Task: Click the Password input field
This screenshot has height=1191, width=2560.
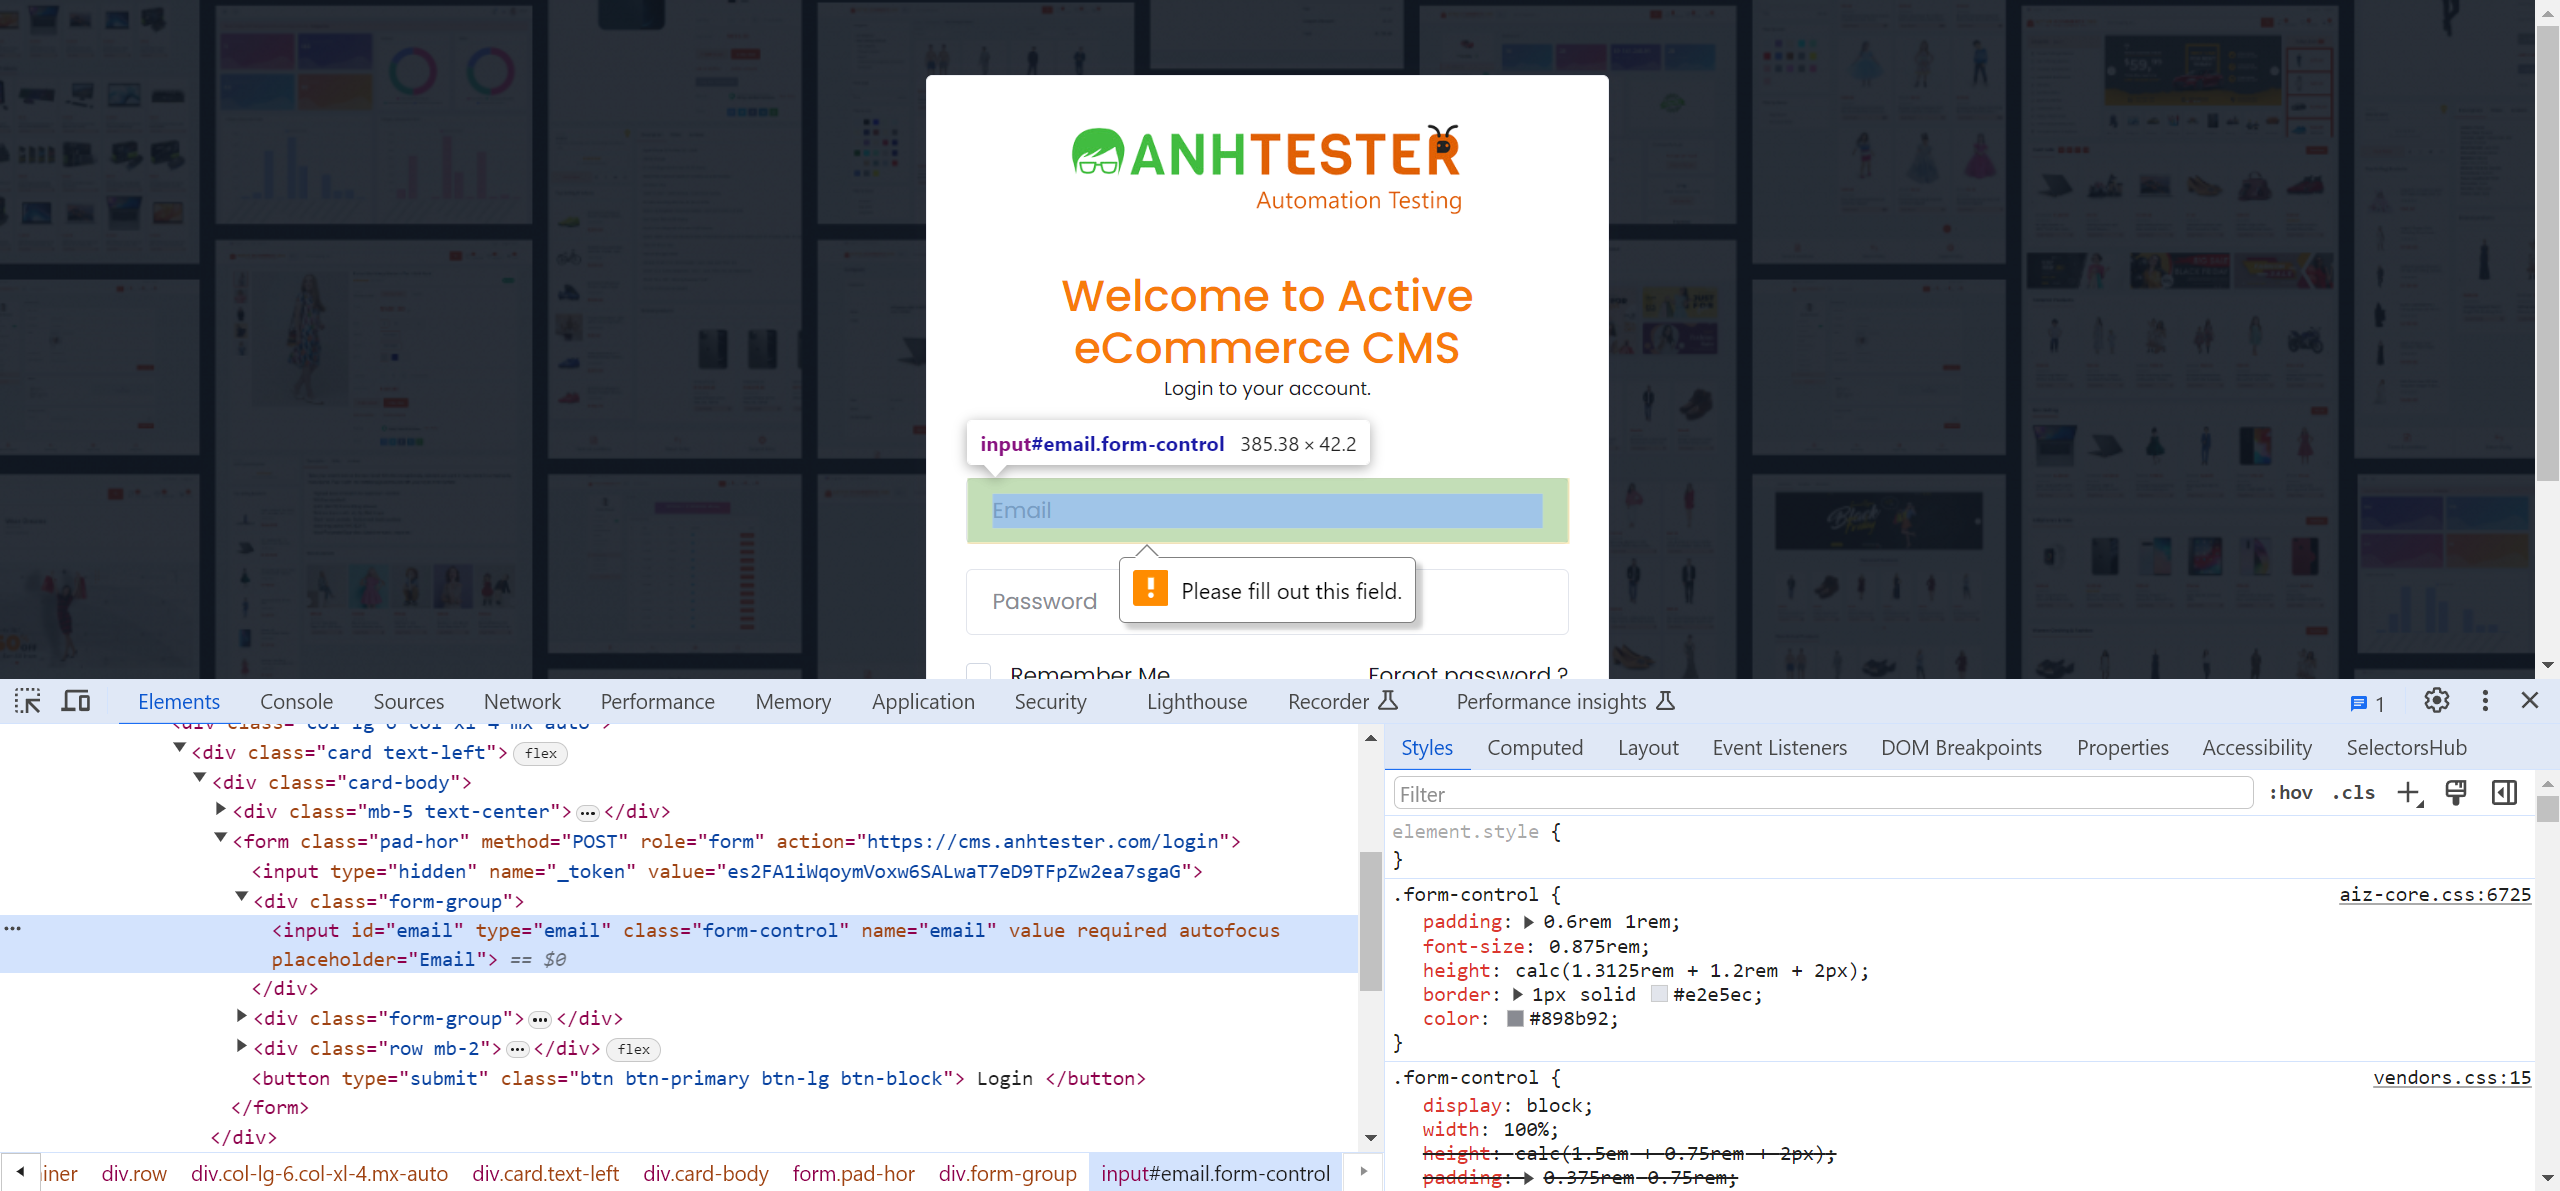Action: [x=1267, y=601]
